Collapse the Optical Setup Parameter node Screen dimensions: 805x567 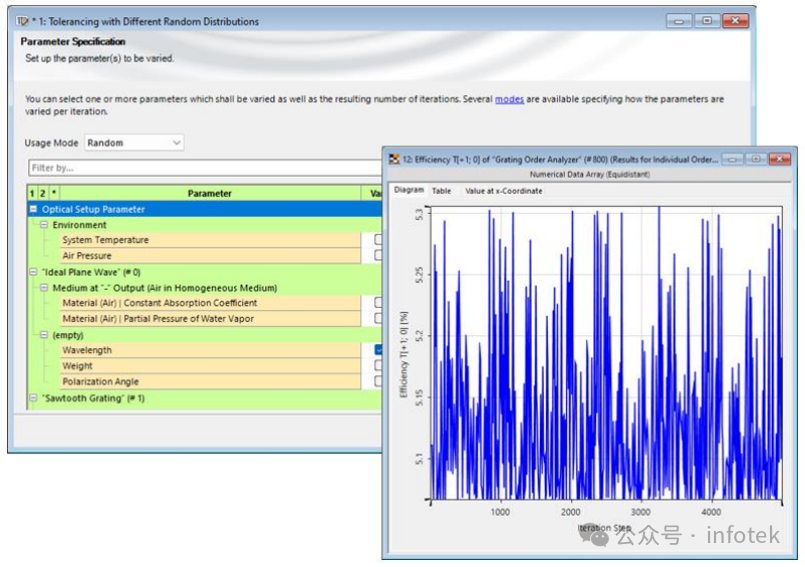[x=33, y=209]
